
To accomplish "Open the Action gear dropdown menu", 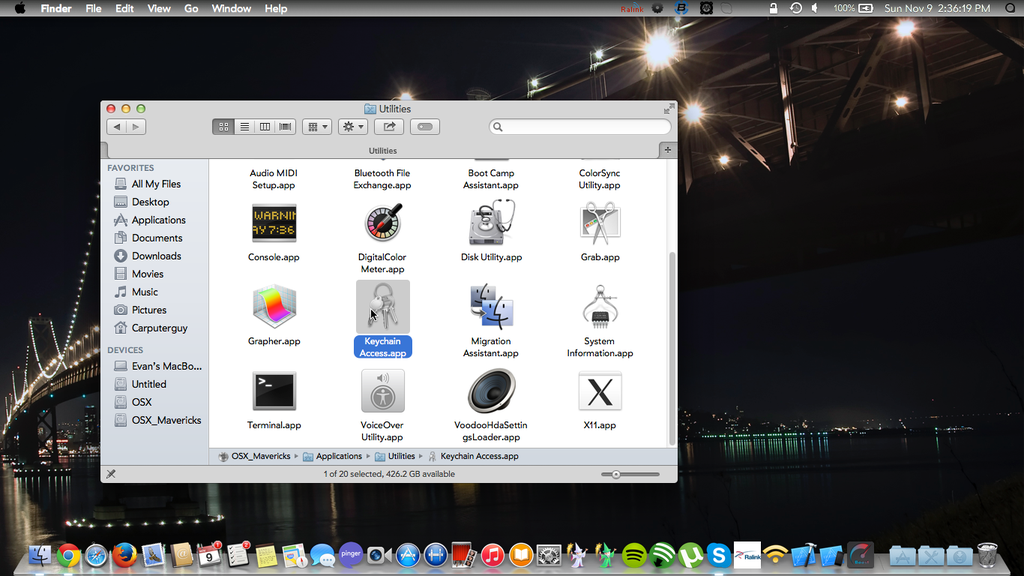I will point(353,127).
